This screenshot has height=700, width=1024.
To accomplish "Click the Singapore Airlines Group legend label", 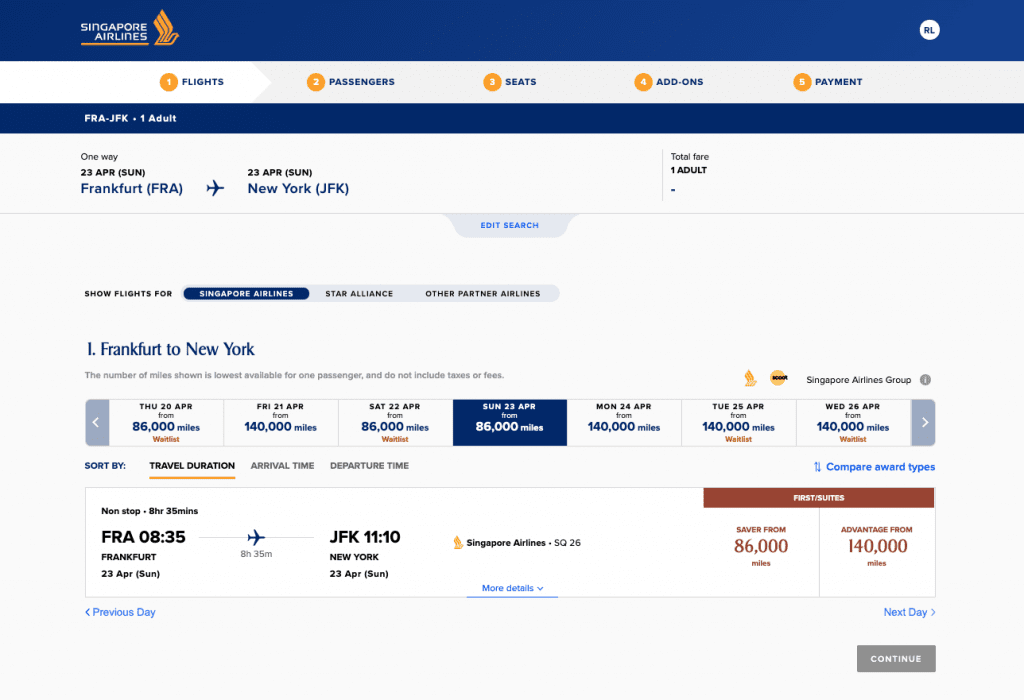I will (x=858, y=379).
